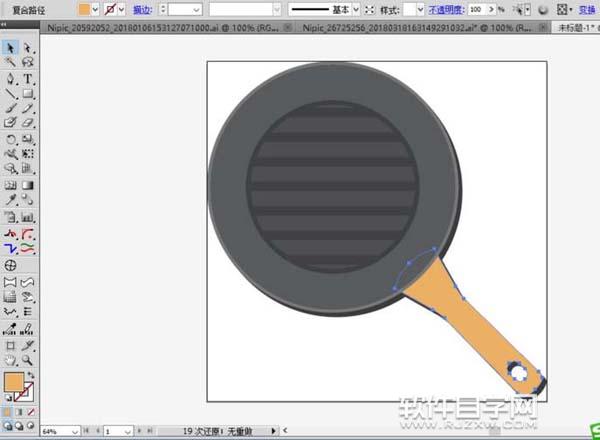This screenshot has width=600, height=440.
Task: Set None mode button below swatches
Action: (31, 412)
